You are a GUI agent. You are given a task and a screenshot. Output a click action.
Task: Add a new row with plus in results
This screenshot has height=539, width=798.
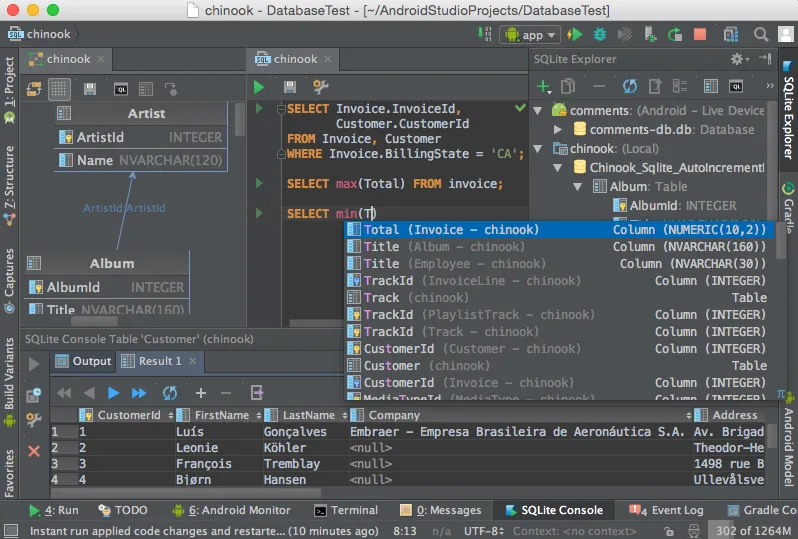pos(201,393)
